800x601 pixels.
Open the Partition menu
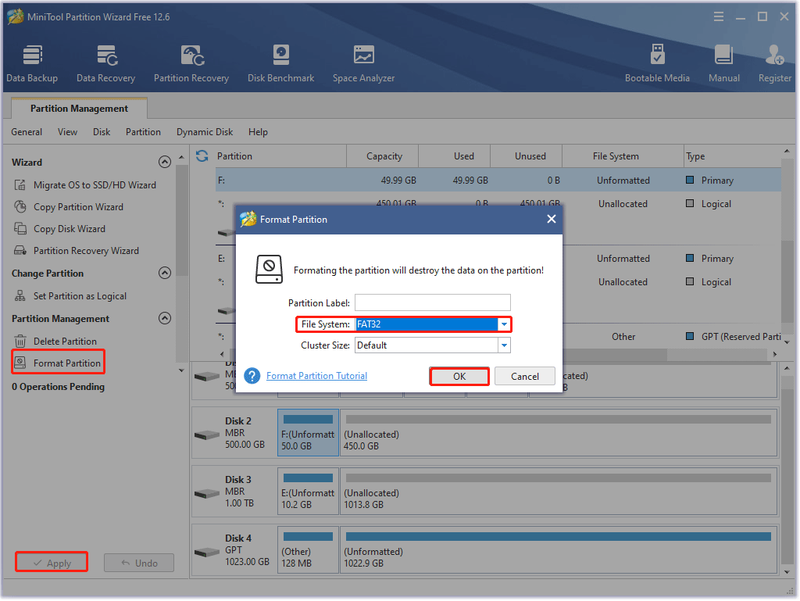(143, 132)
